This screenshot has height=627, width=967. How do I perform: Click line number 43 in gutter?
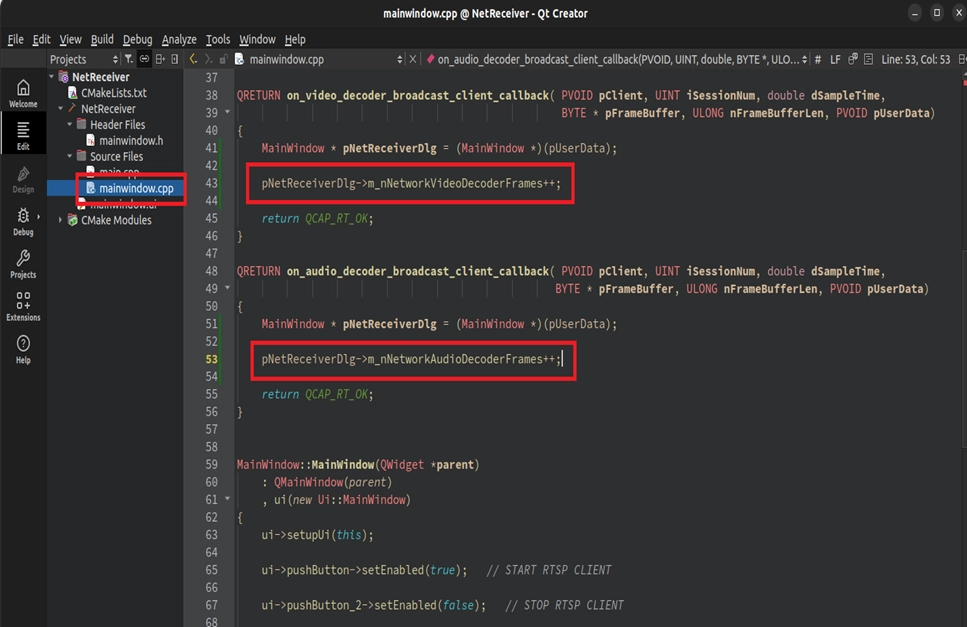pos(212,184)
